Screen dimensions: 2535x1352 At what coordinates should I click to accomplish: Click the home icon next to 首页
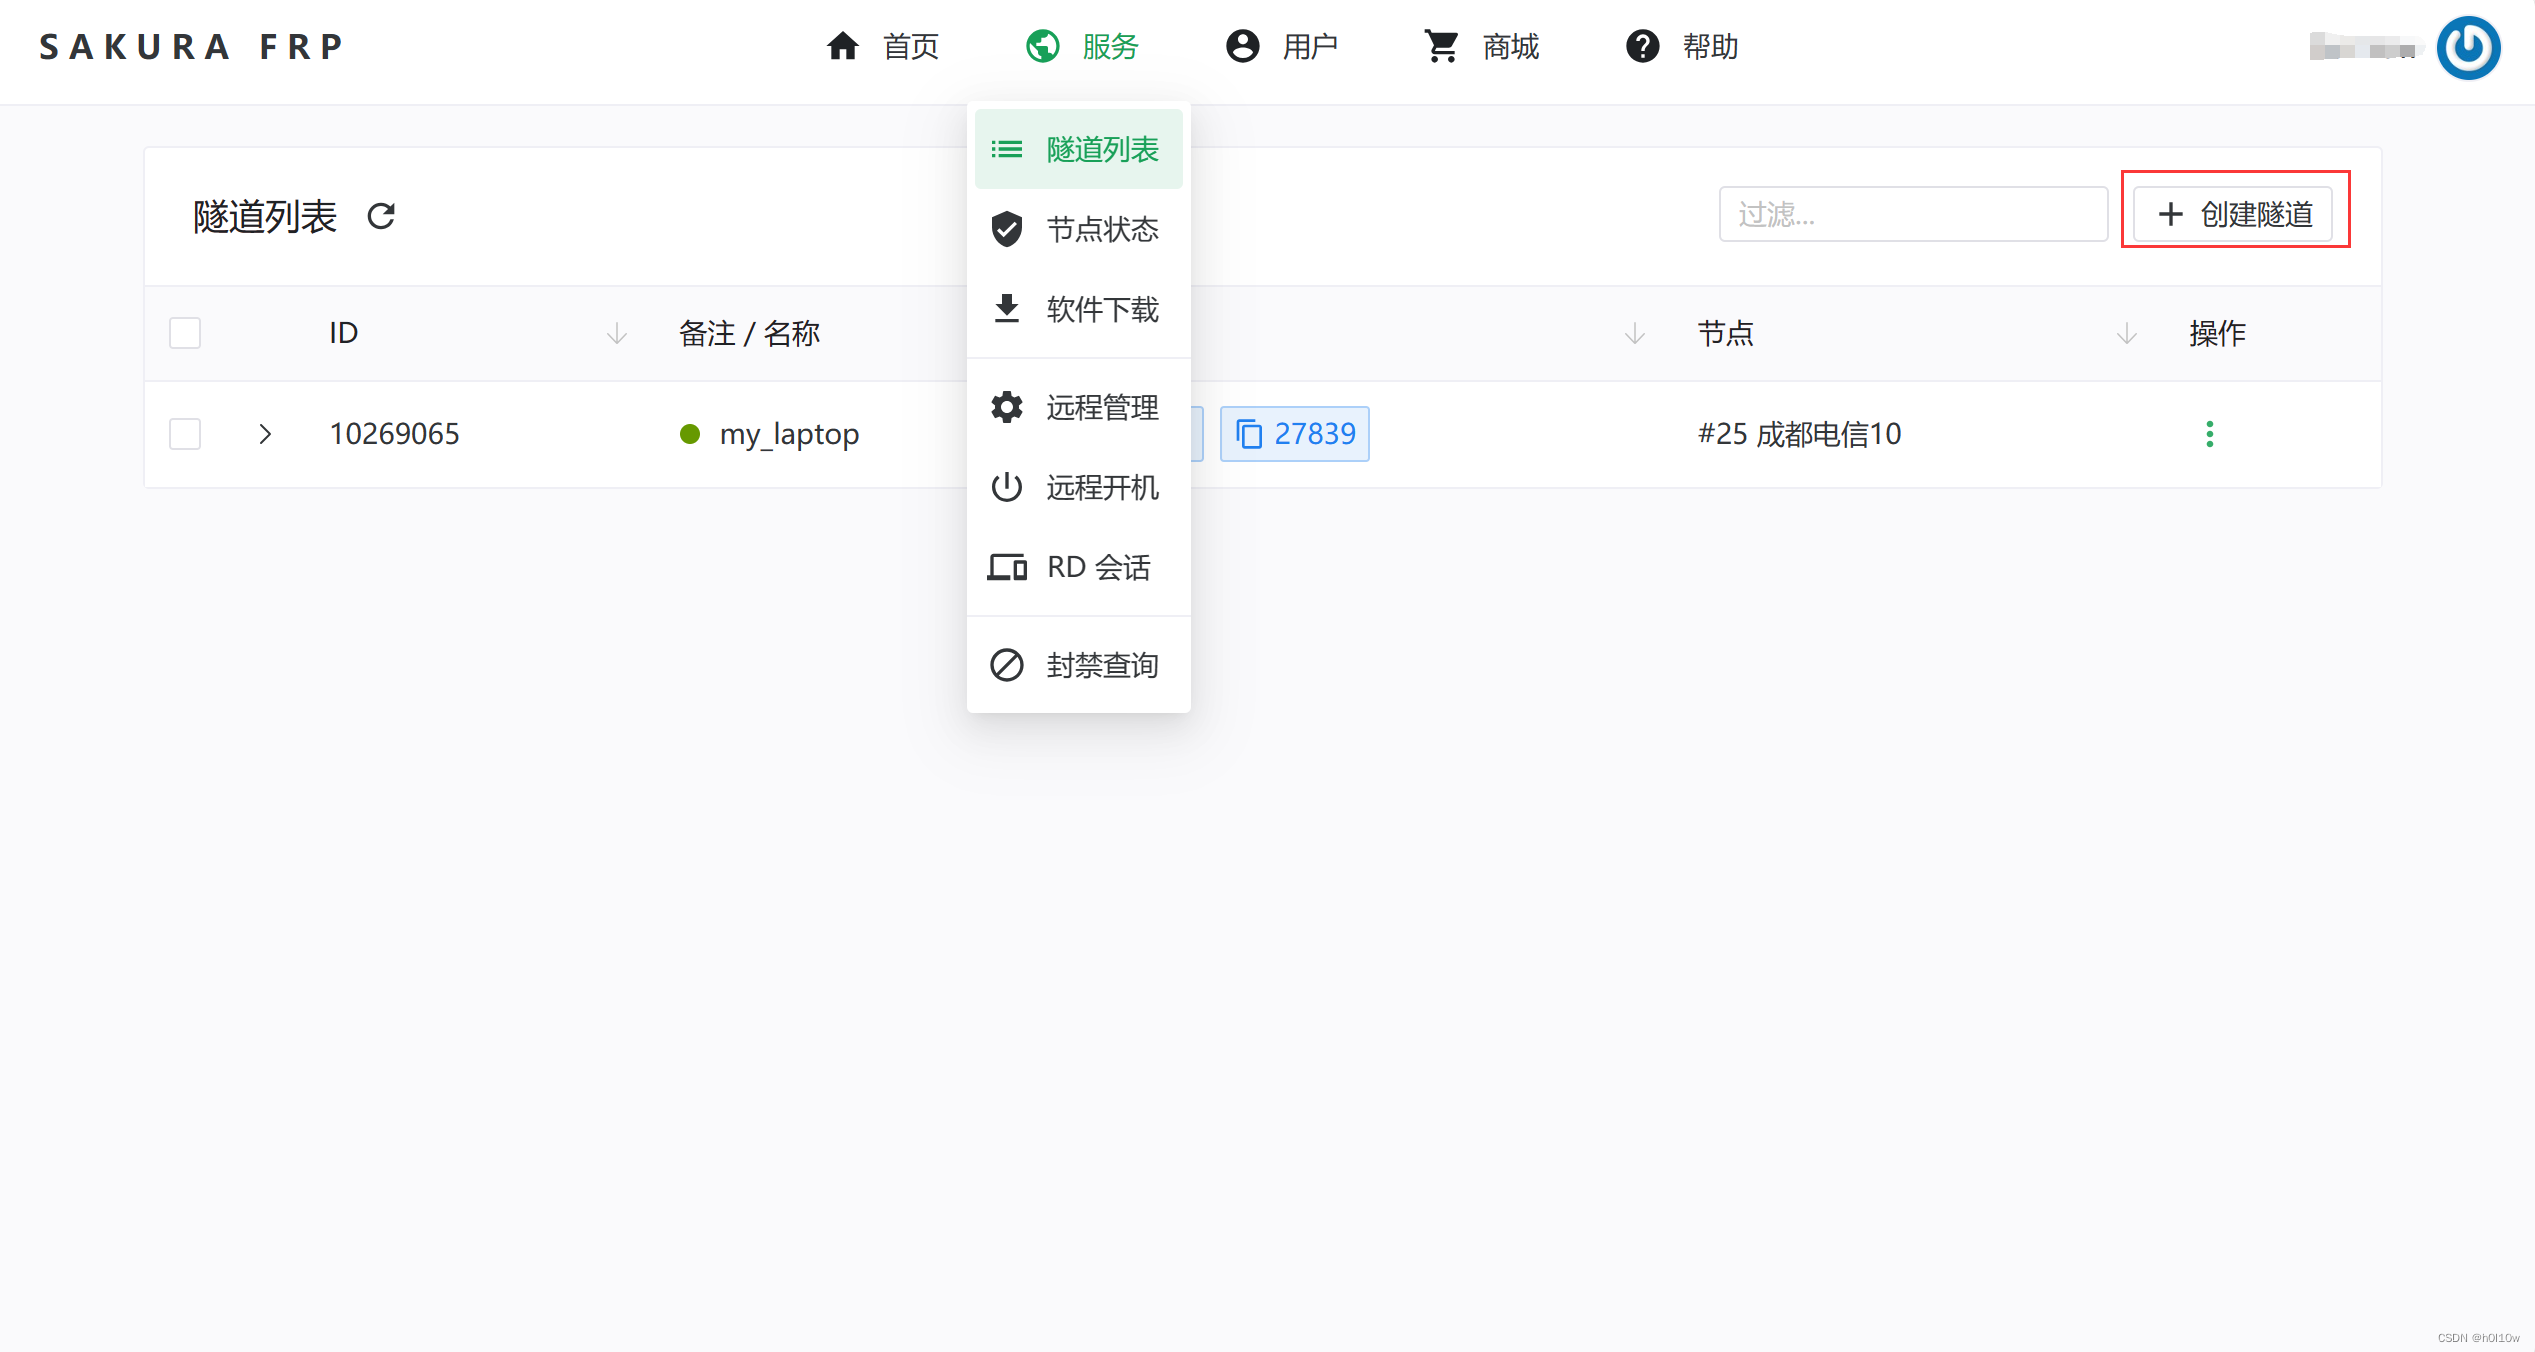point(843,46)
